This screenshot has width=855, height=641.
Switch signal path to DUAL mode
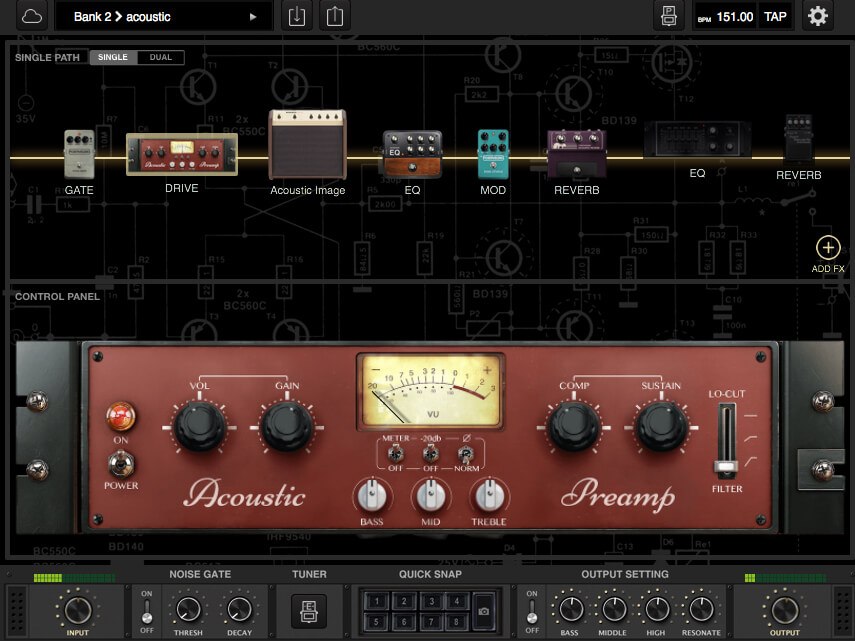(160, 57)
